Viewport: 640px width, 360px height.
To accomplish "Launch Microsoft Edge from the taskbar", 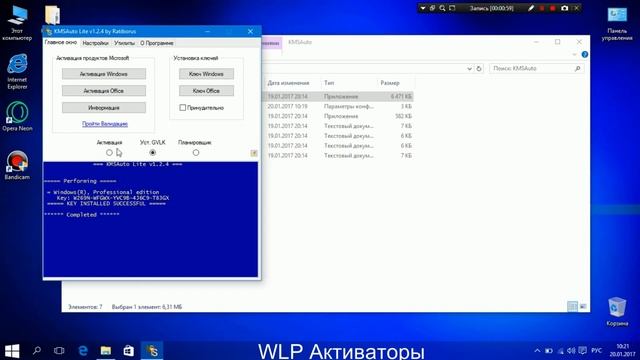I will (x=83, y=351).
